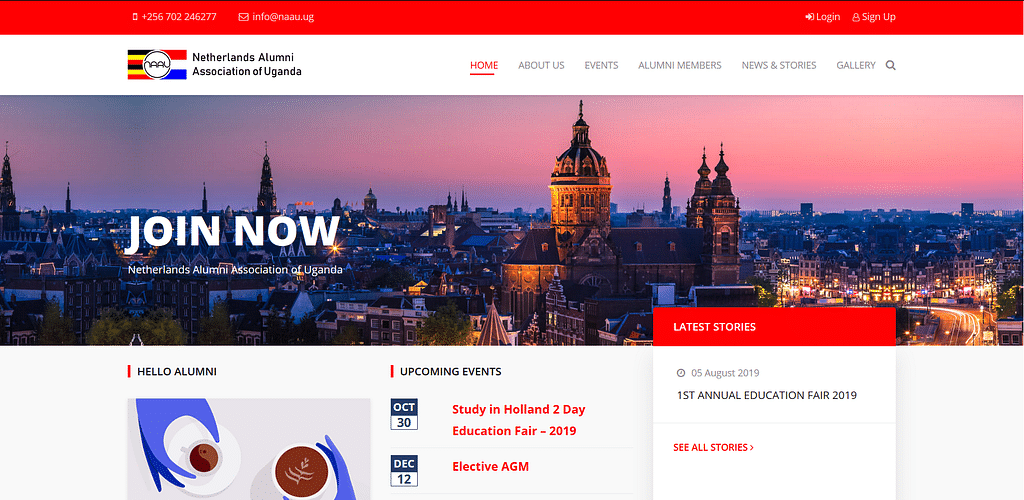The width and height of the screenshot is (1024, 500).
Task: Open the Elective AGM event link
Action: (490, 467)
